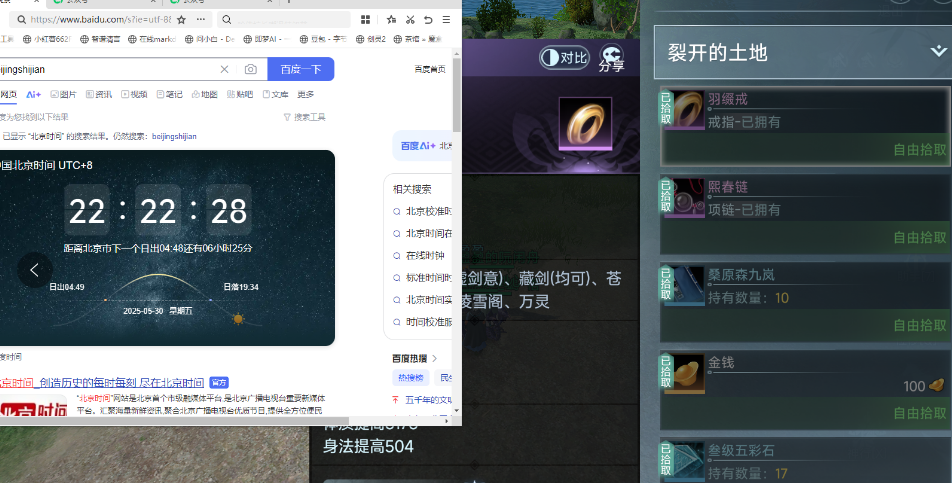Open the 豆包 bookmark
Screen dimensions: 952x483
322,39
